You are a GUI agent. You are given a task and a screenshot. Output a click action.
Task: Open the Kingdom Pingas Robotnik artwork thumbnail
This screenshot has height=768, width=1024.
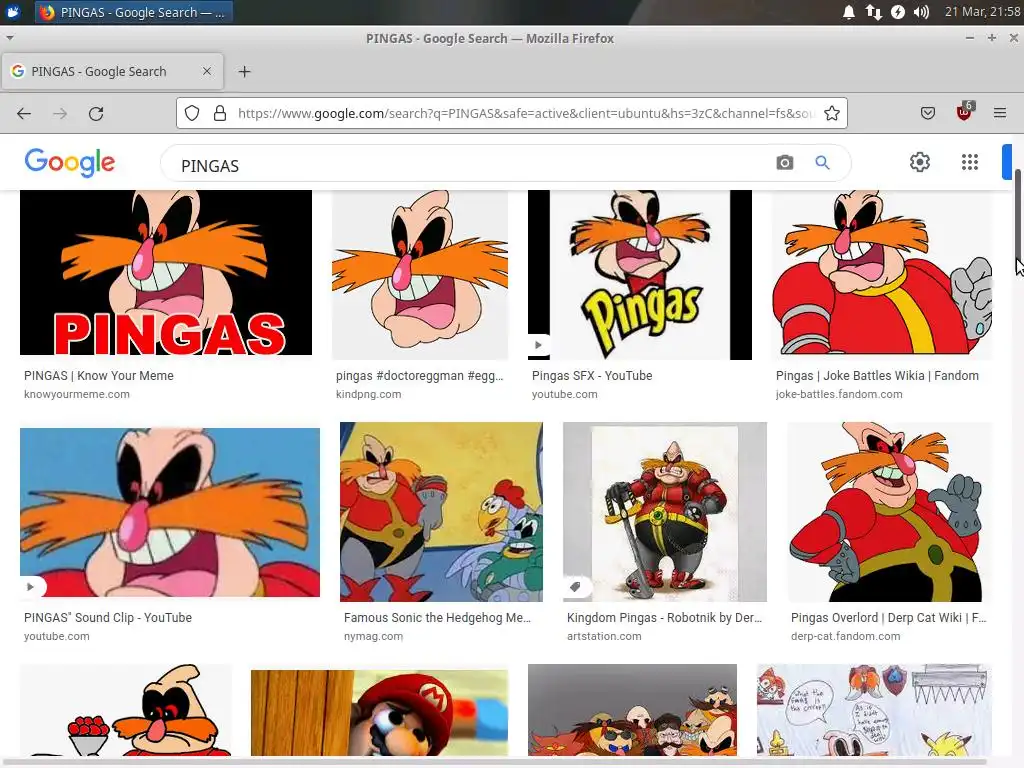[x=665, y=512]
